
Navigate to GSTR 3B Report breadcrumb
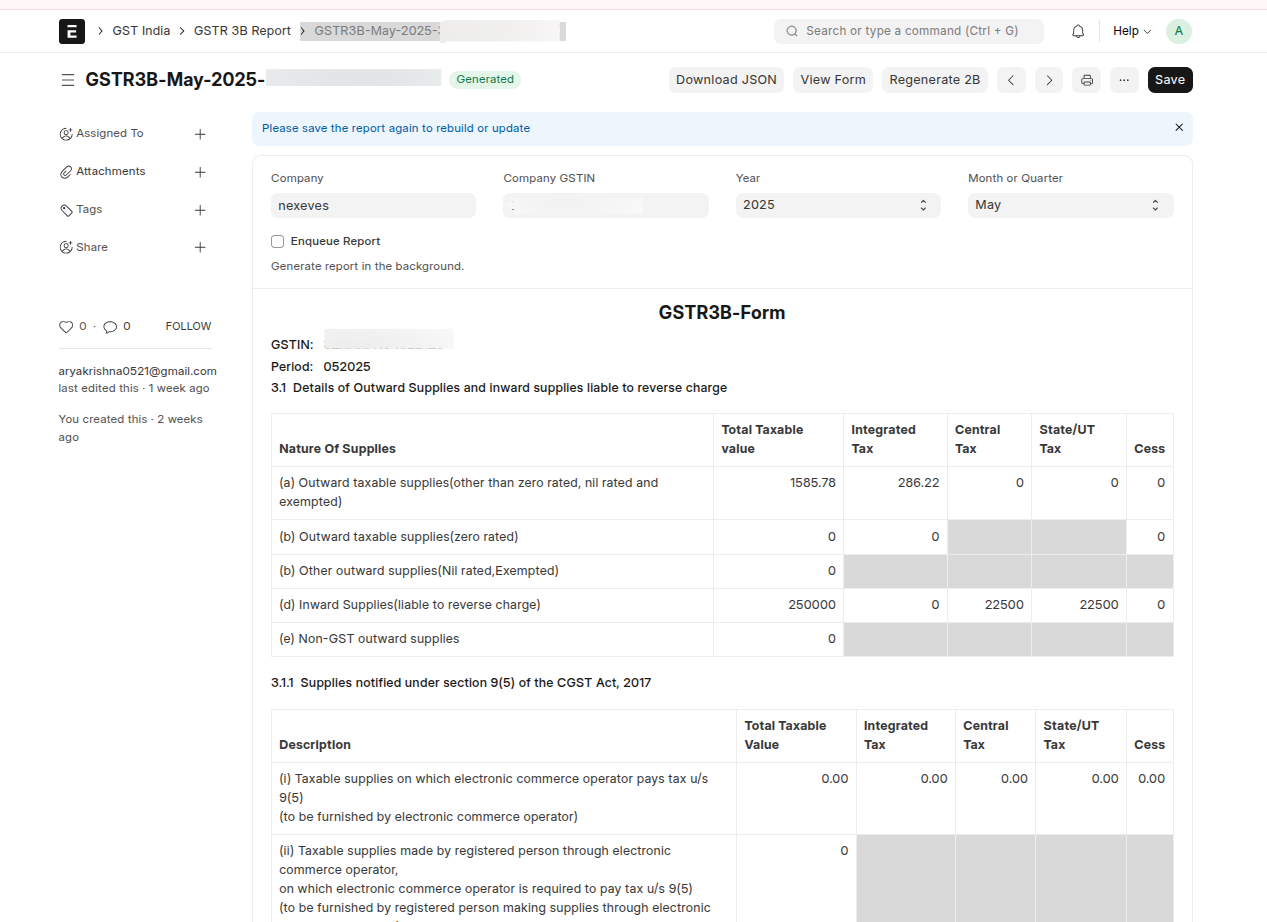pos(242,31)
